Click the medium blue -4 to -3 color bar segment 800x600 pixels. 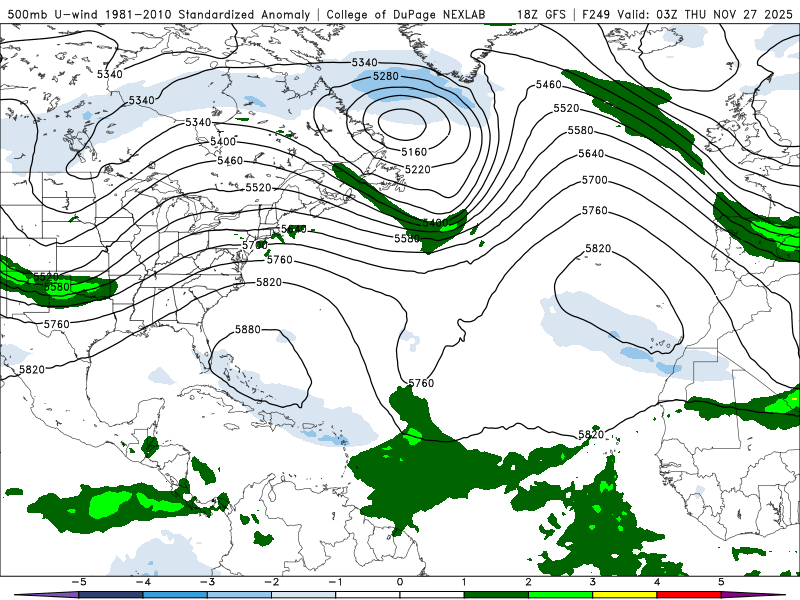[x=175, y=595]
